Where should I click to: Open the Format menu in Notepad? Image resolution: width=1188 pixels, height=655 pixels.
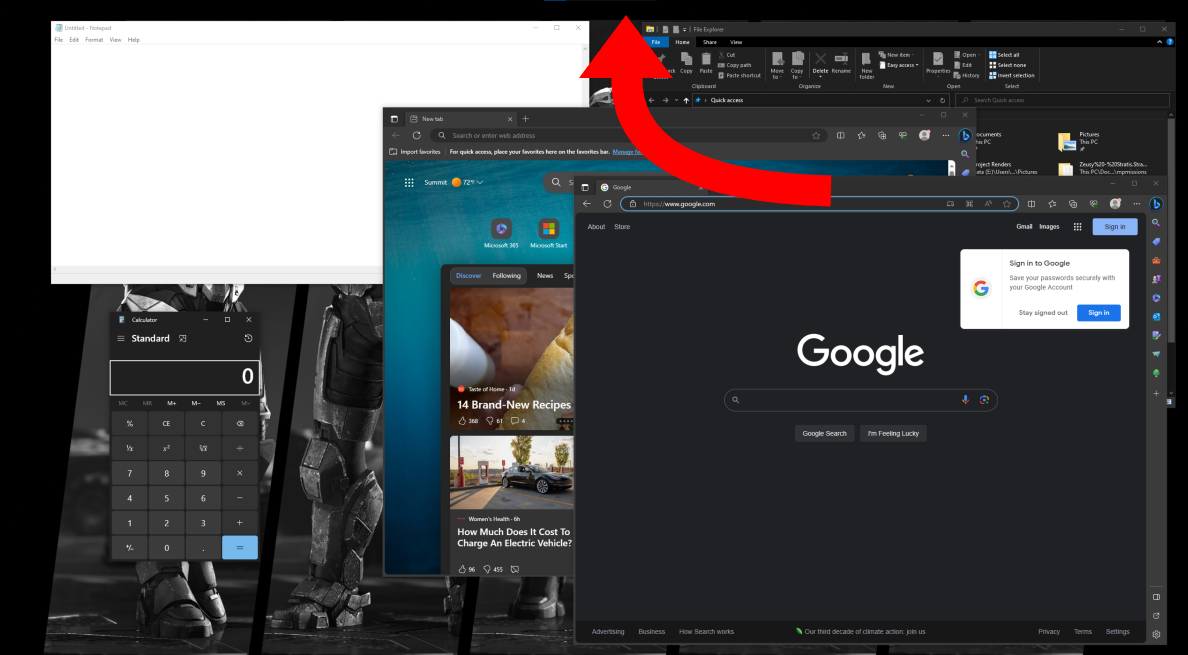(94, 40)
